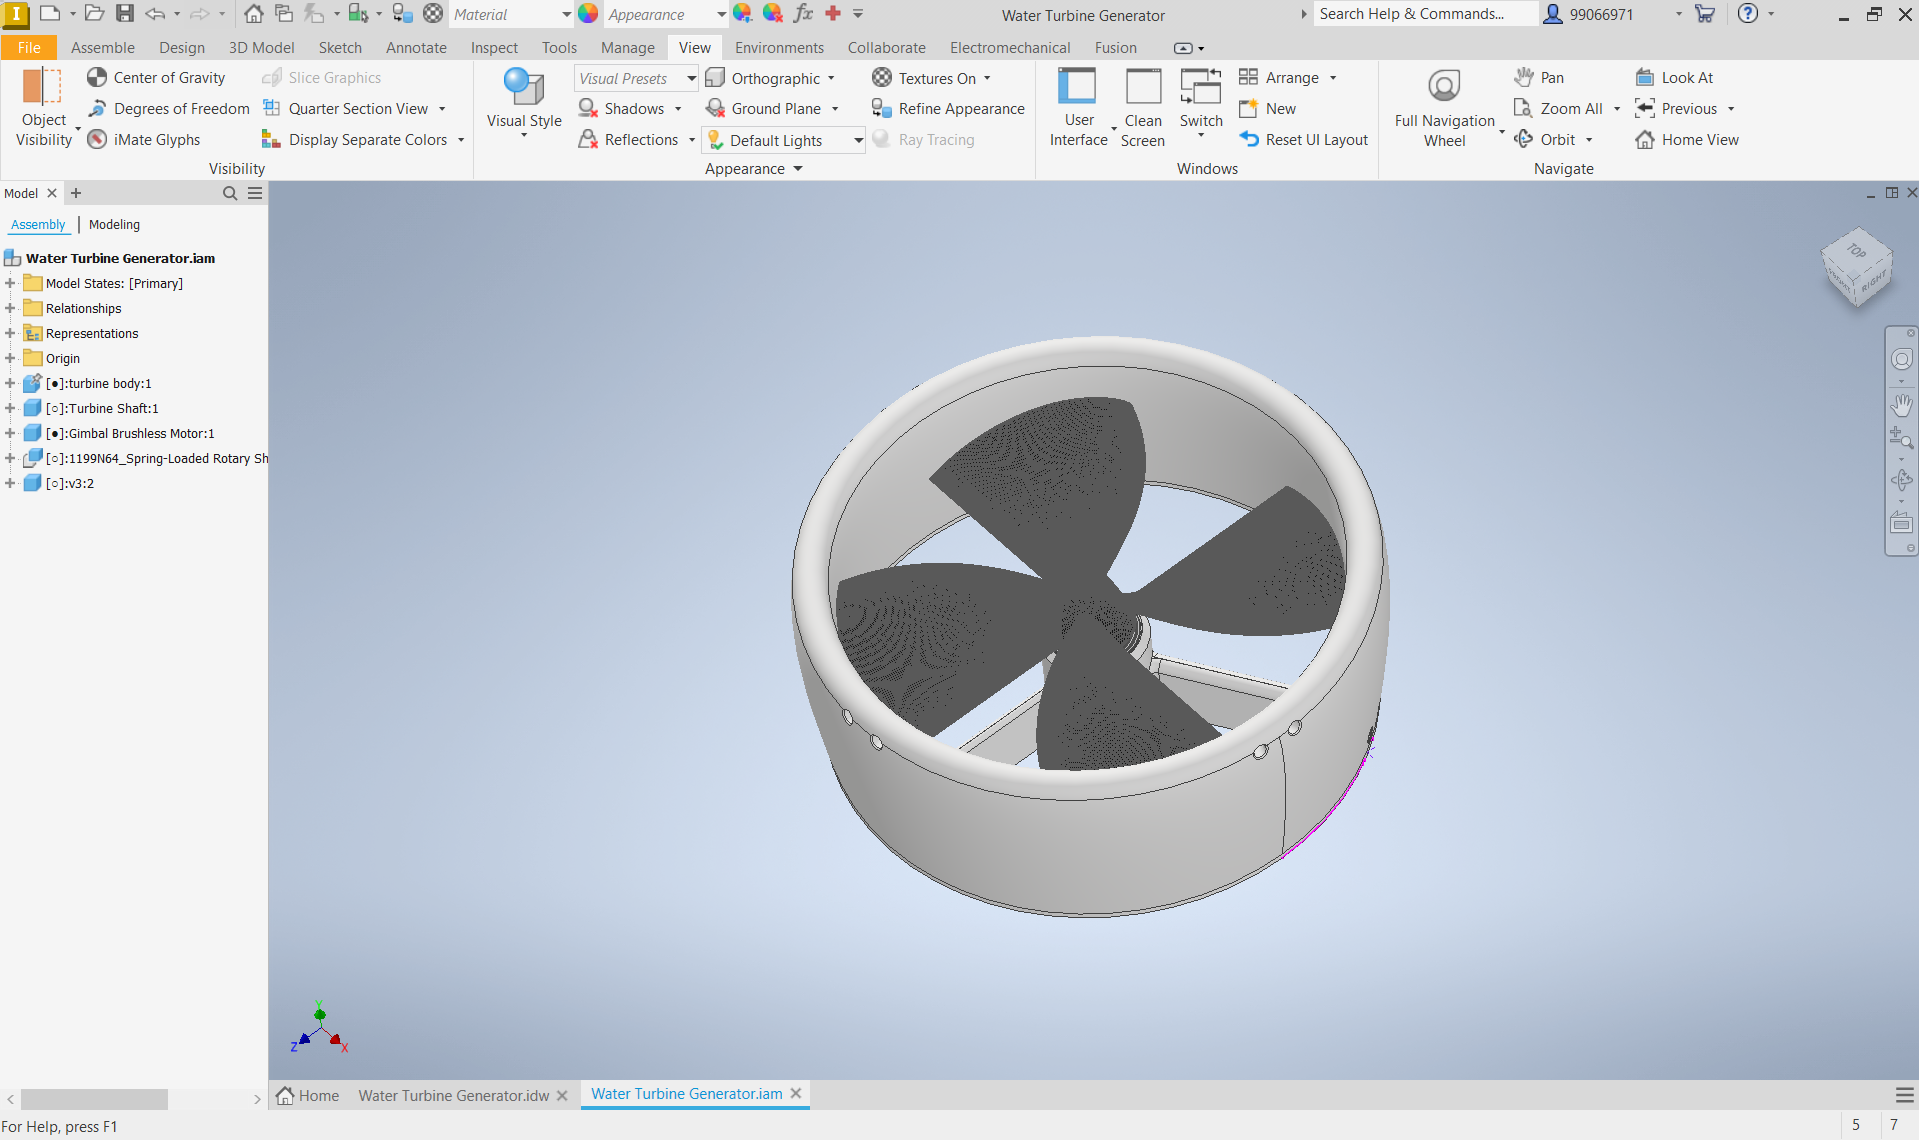The image size is (1919, 1140).
Task: Activate Clean Screen mode
Action: tap(1143, 108)
